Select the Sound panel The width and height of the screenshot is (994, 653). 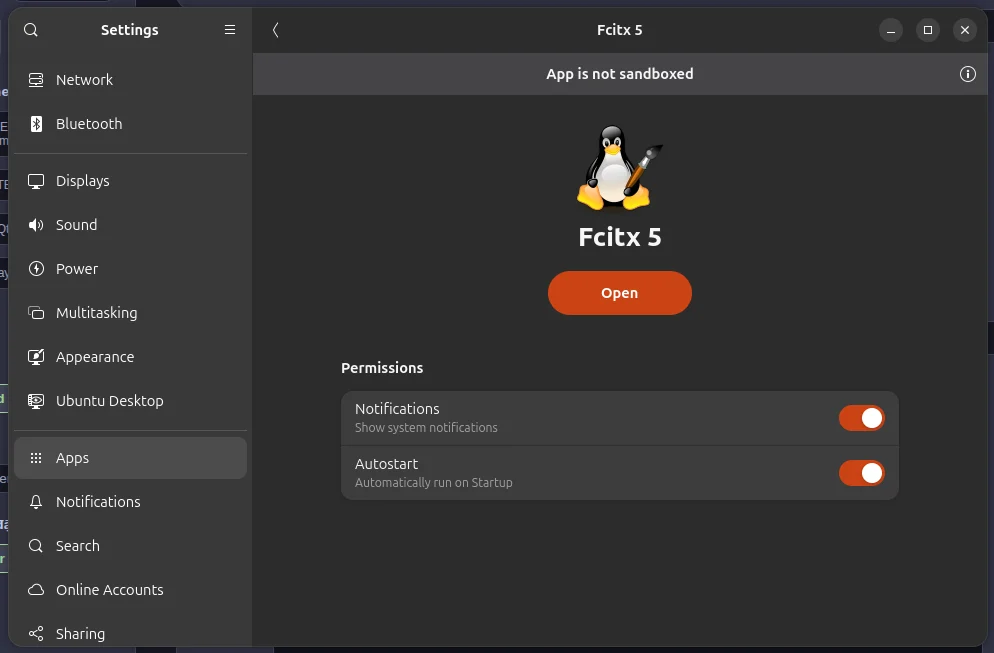point(131,225)
